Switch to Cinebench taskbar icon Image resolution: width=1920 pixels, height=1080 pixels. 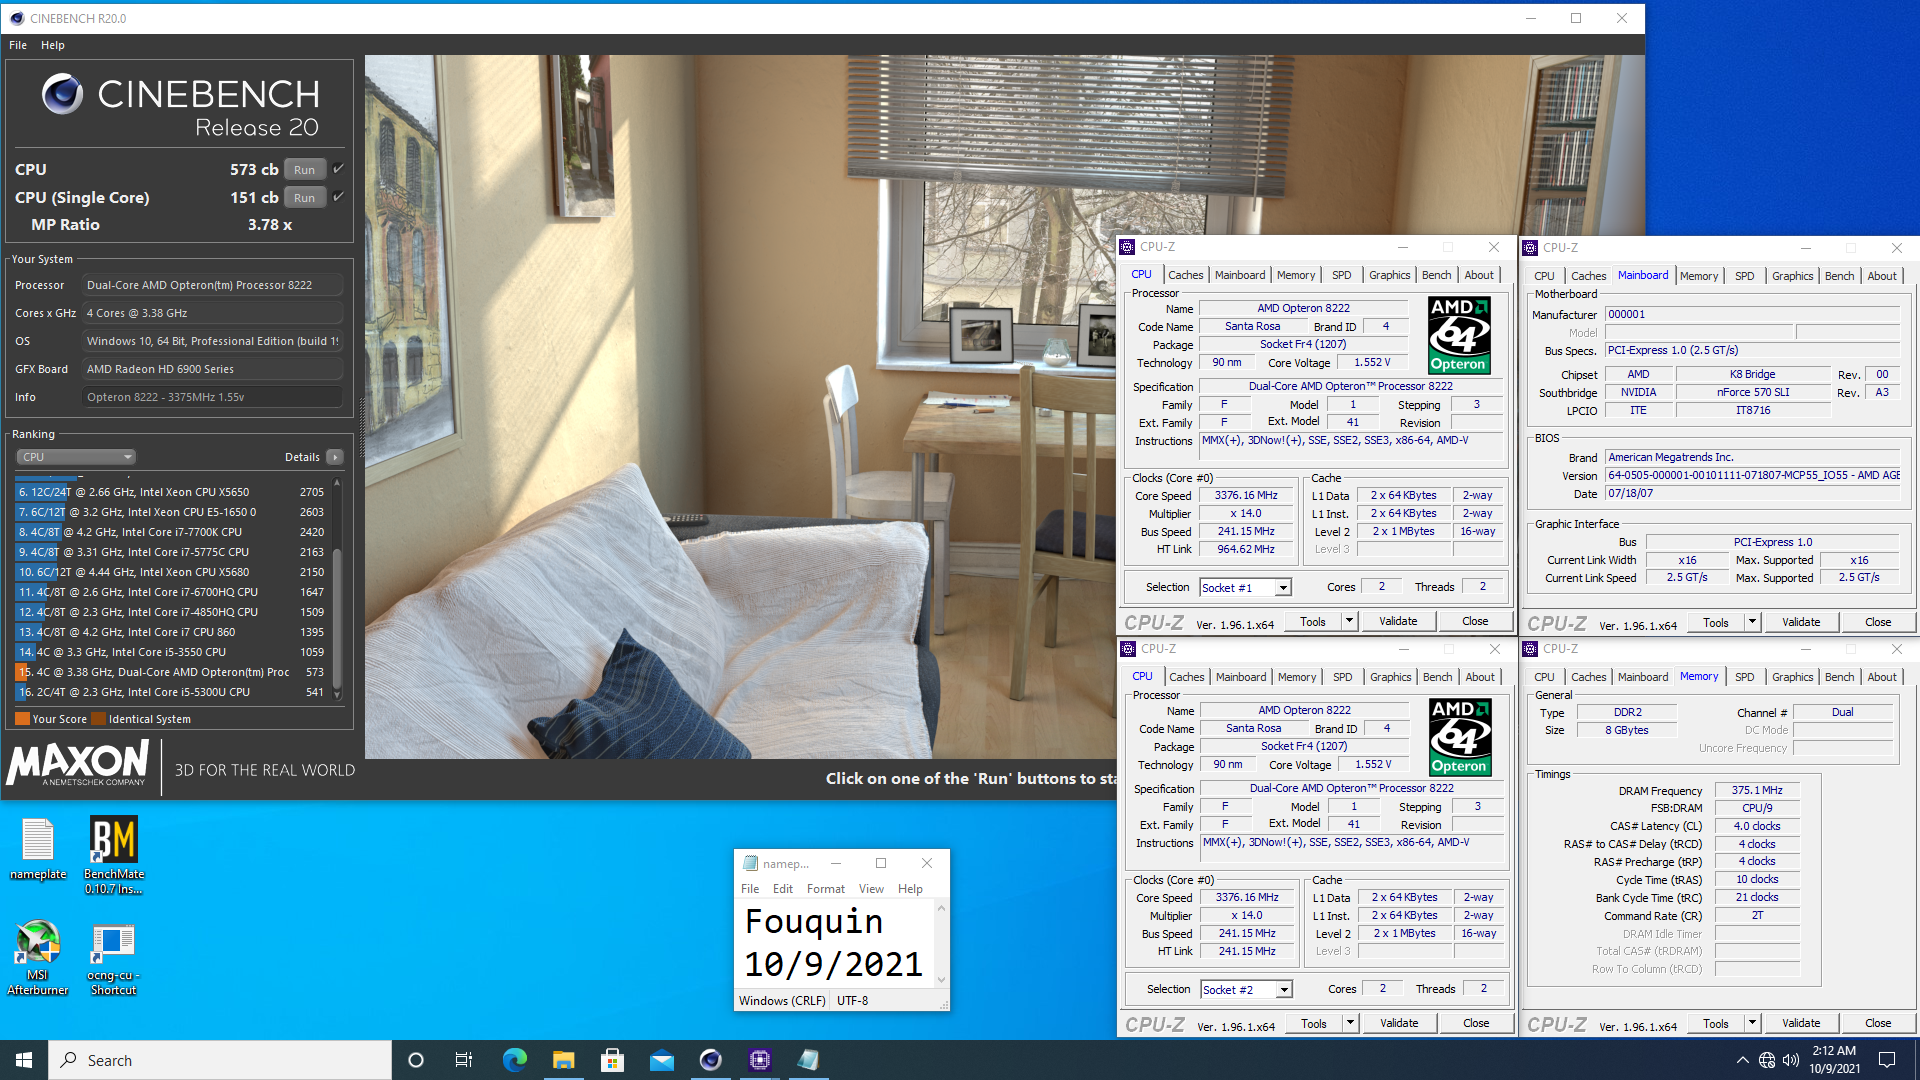tap(711, 1060)
